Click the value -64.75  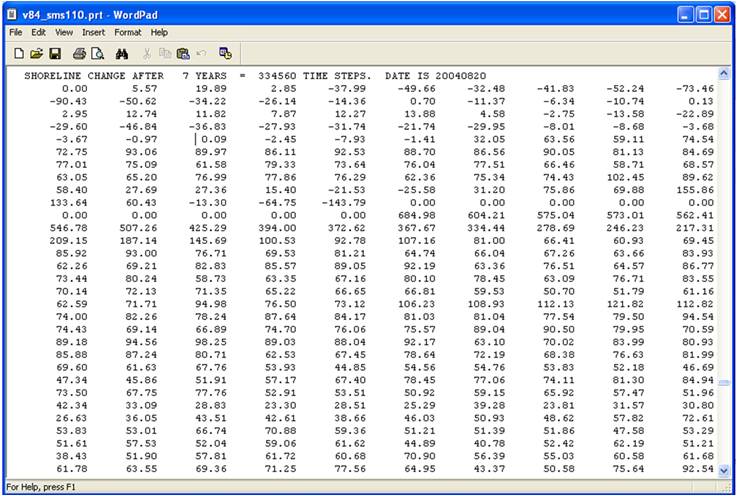point(277,203)
